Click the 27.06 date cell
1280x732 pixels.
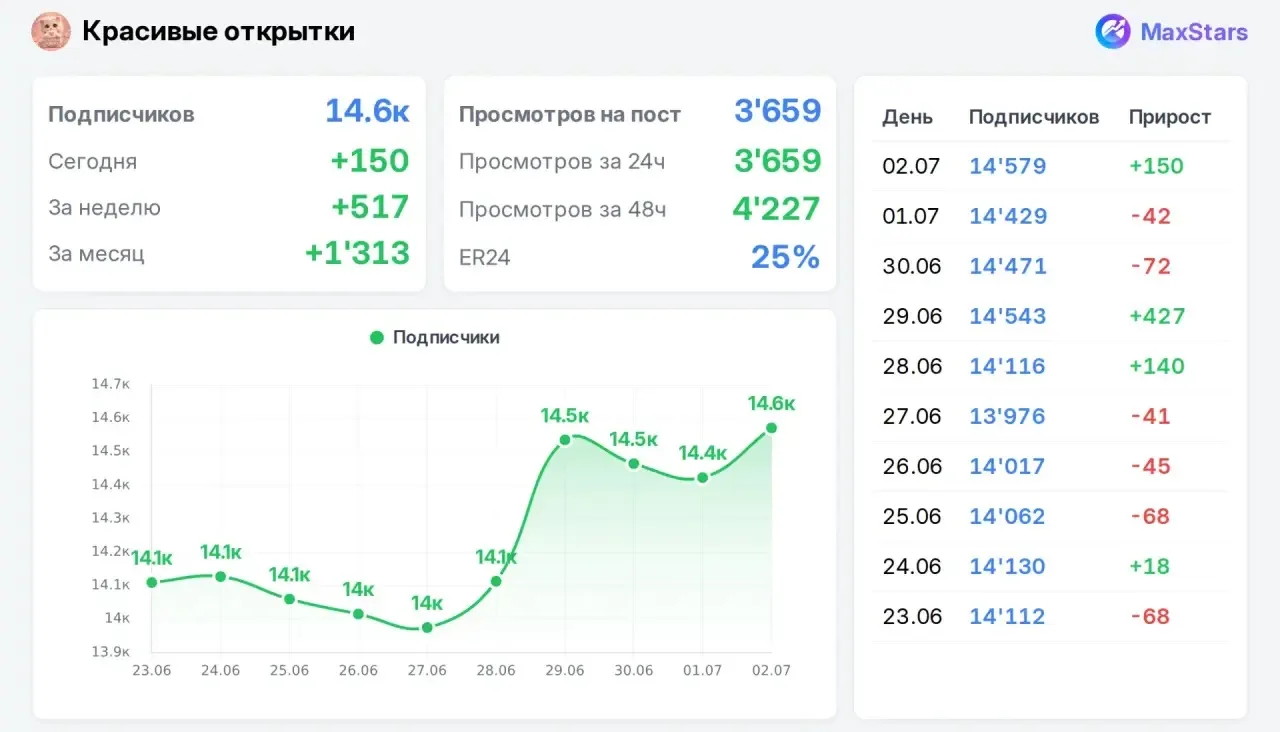pos(912,416)
